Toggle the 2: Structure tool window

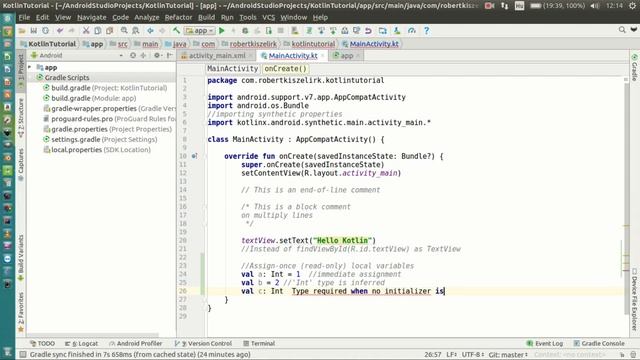point(21,118)
